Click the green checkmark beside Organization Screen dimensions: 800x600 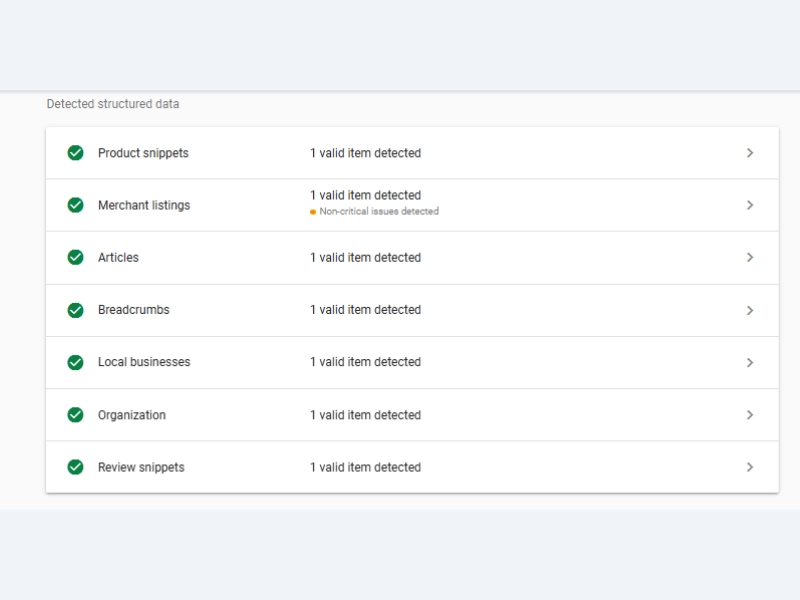tap(75, 415)
